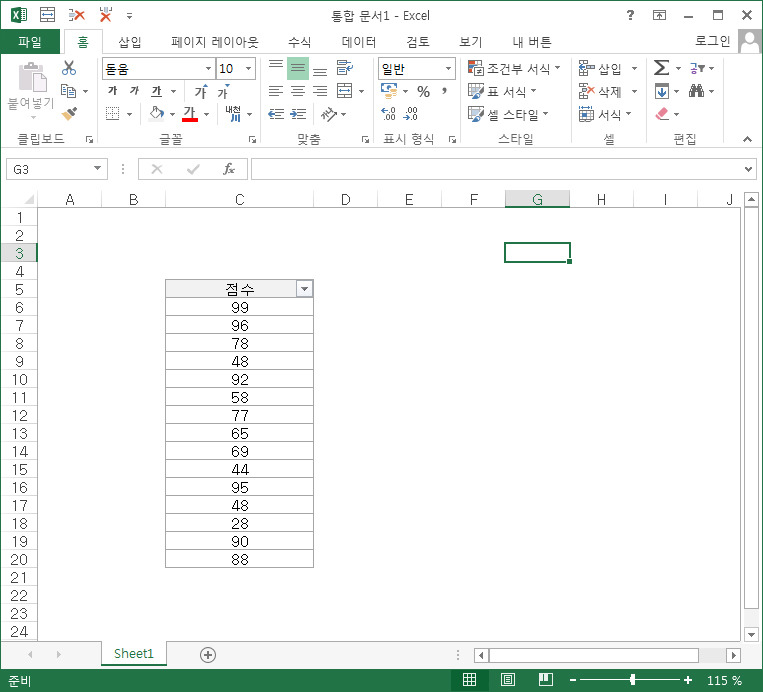This screenshot has height=692, width=763.
Task: Click the Clear eraser icon
Action: point(662,114)
